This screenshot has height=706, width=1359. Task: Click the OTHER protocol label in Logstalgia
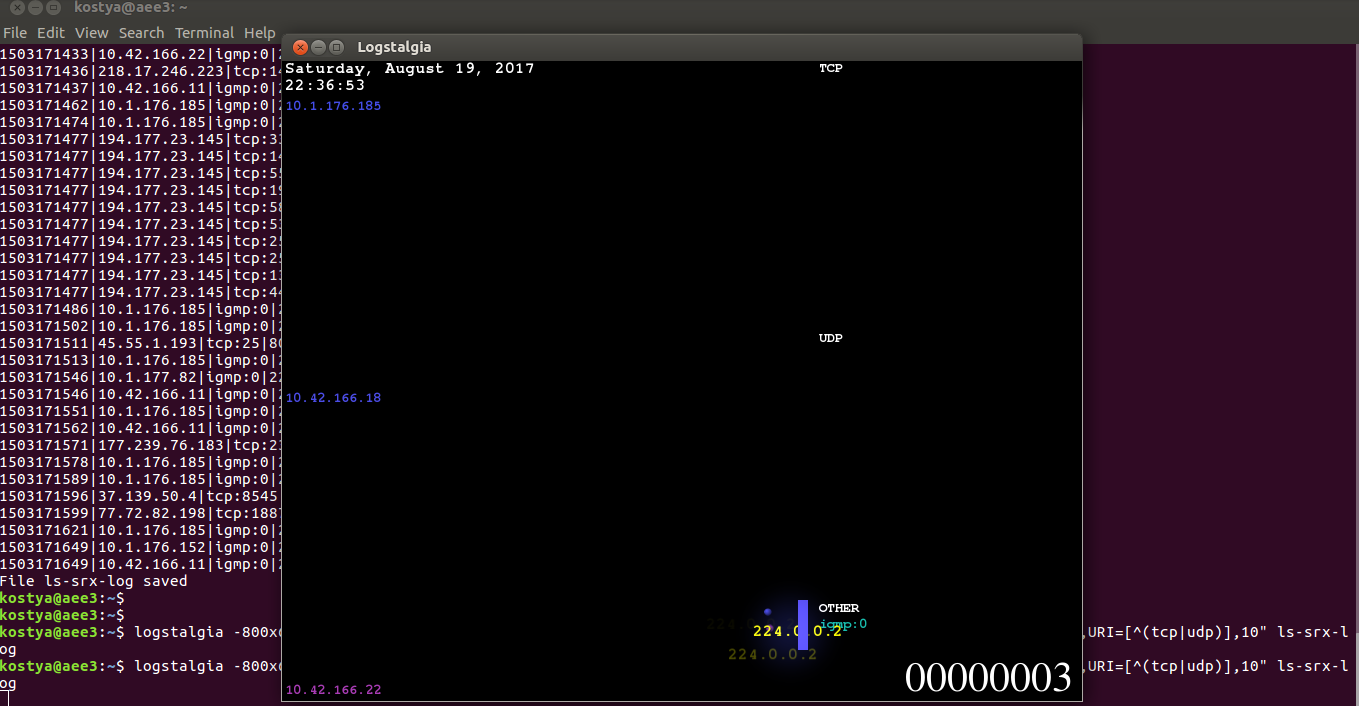[x=839, y=608]
